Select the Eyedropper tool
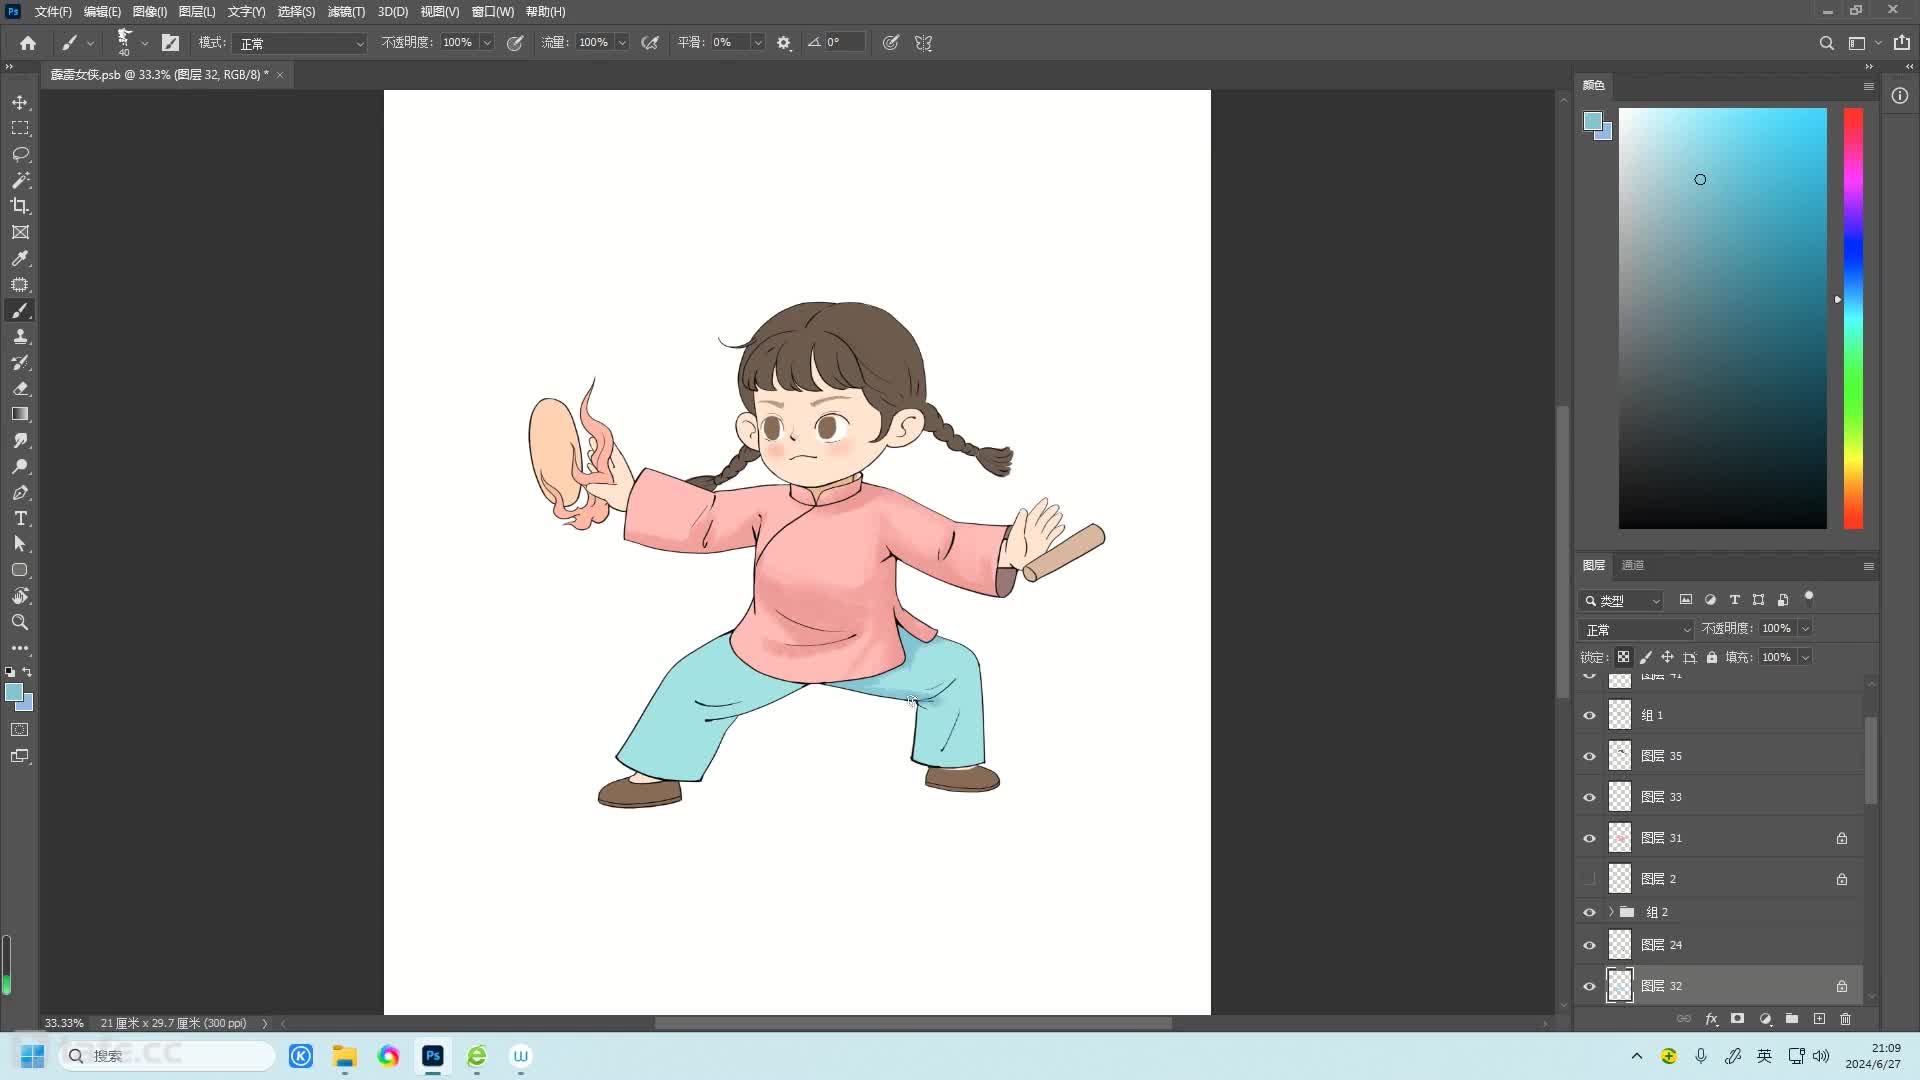 20,259
